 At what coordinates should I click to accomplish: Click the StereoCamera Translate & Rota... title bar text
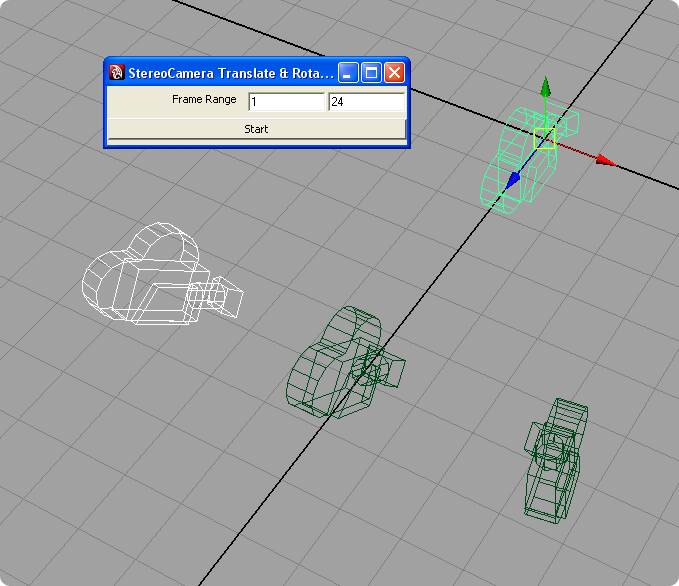[x=231, y=73]
